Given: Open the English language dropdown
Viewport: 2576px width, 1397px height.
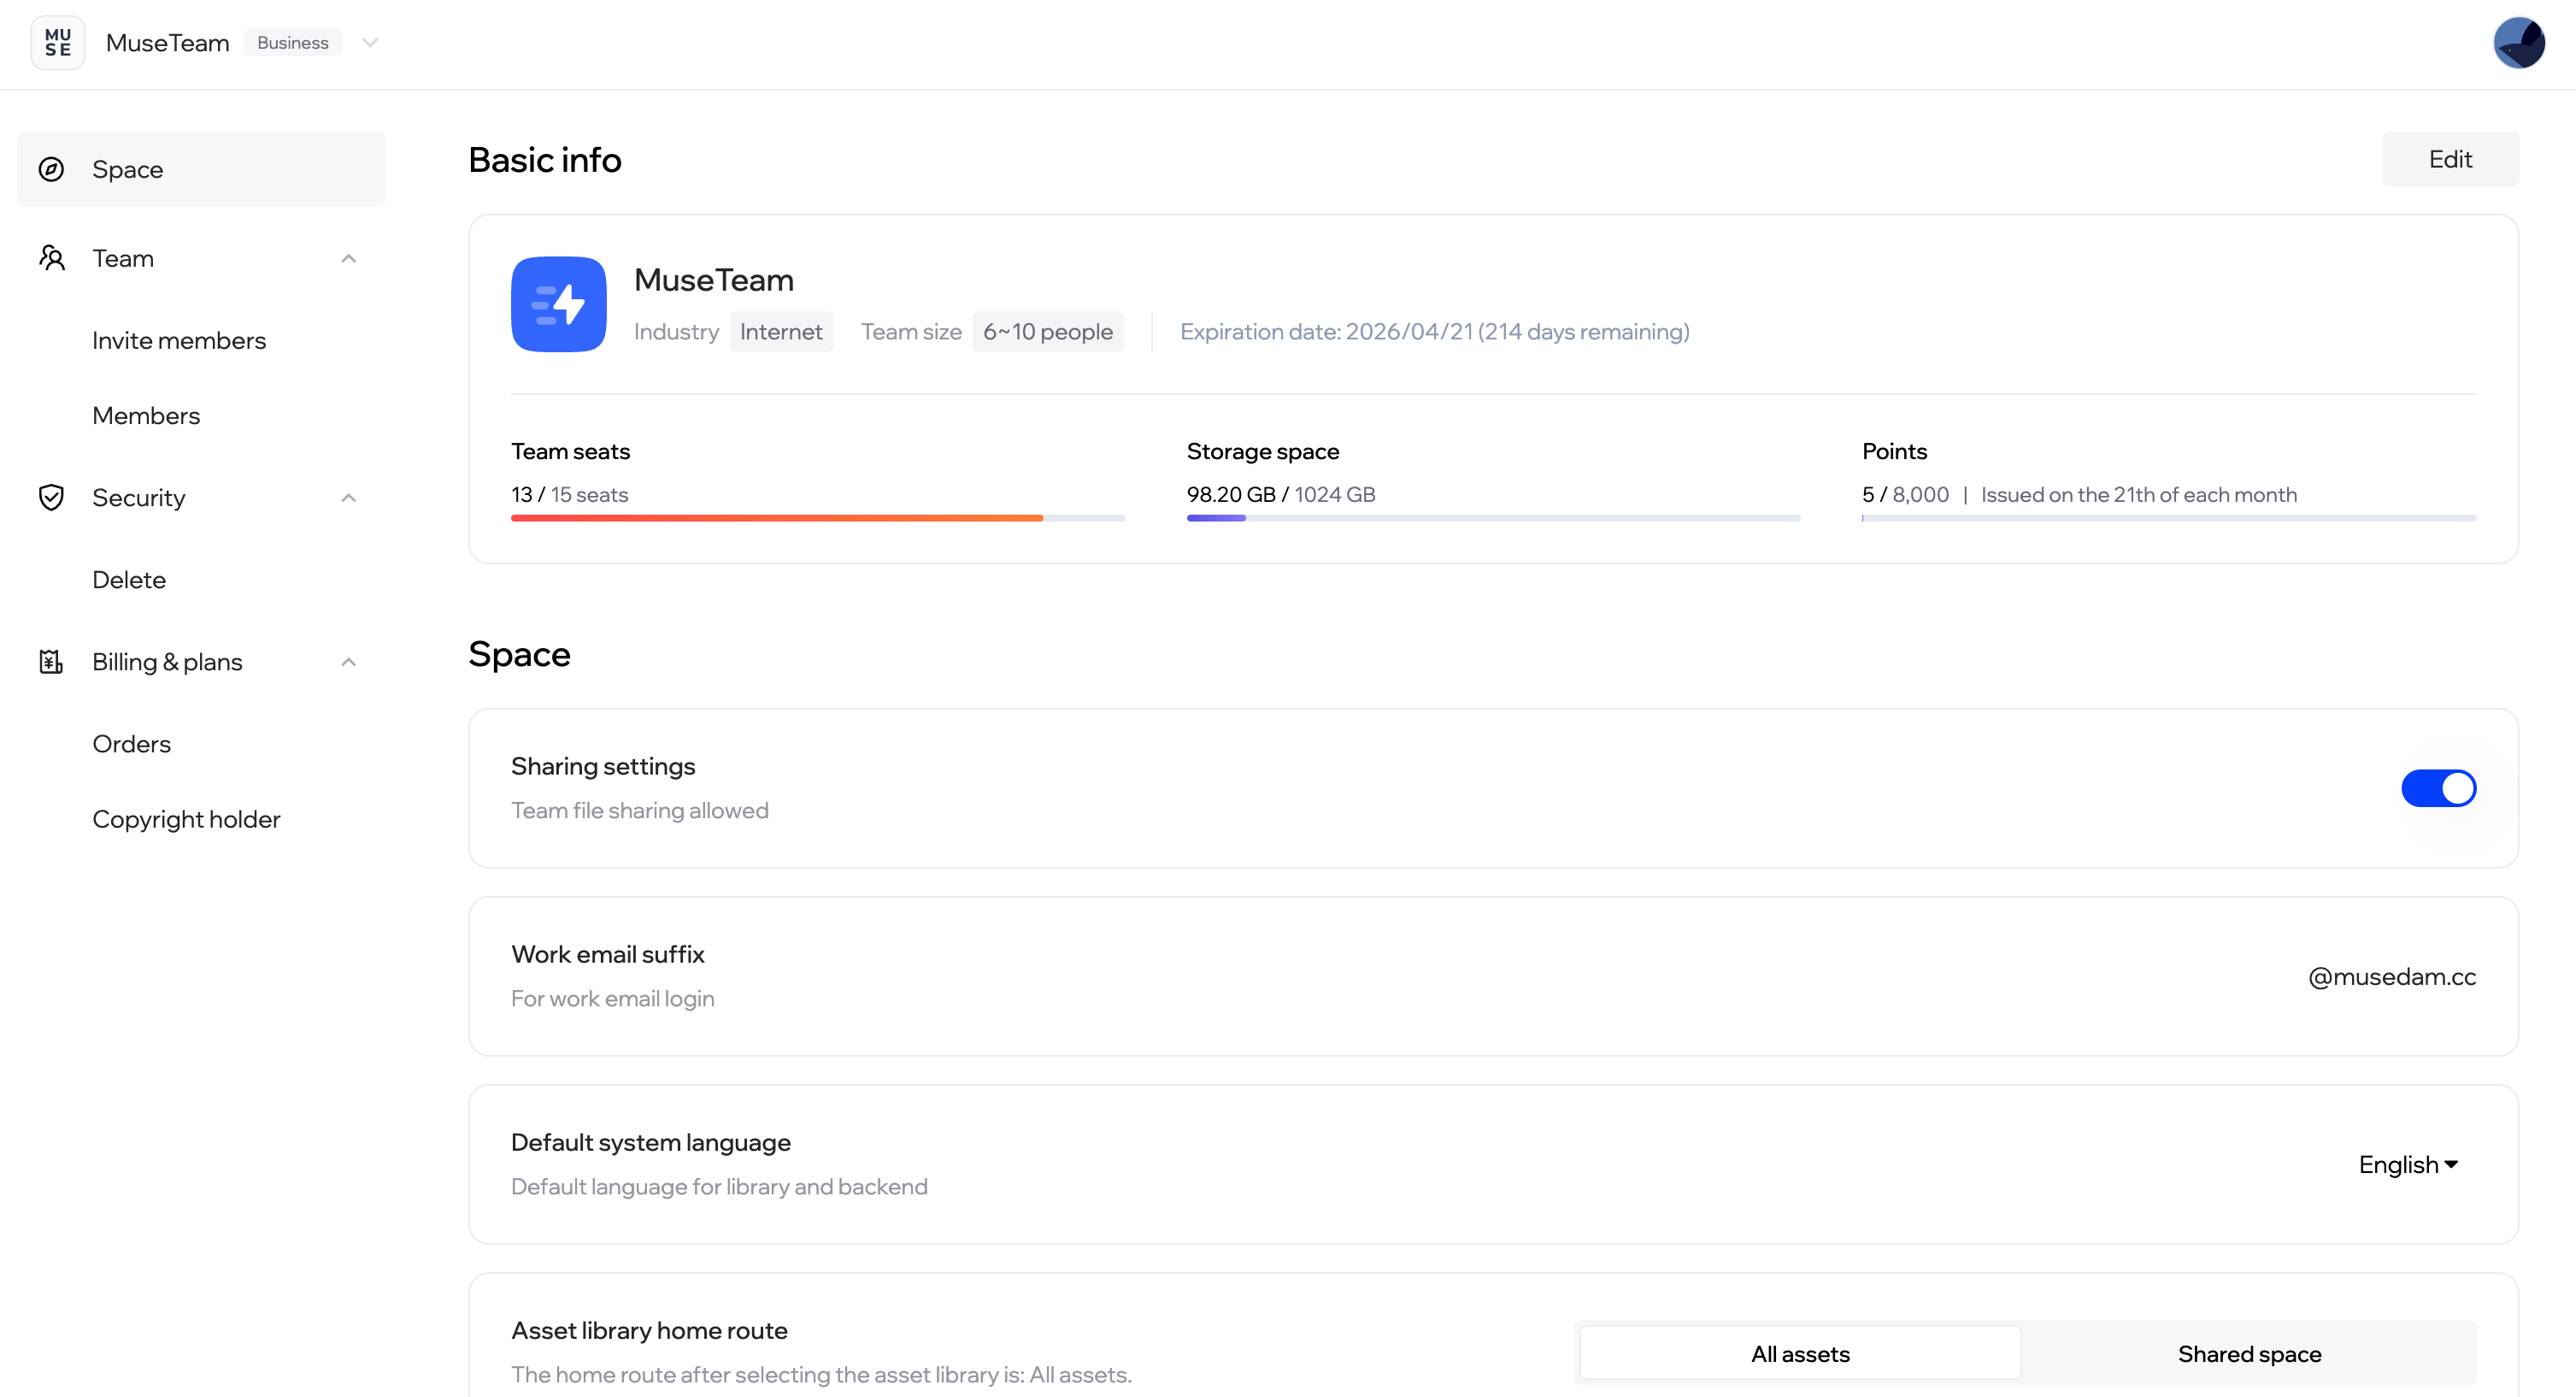Looking at the screenshot, I should (x=2407, y=1164).
